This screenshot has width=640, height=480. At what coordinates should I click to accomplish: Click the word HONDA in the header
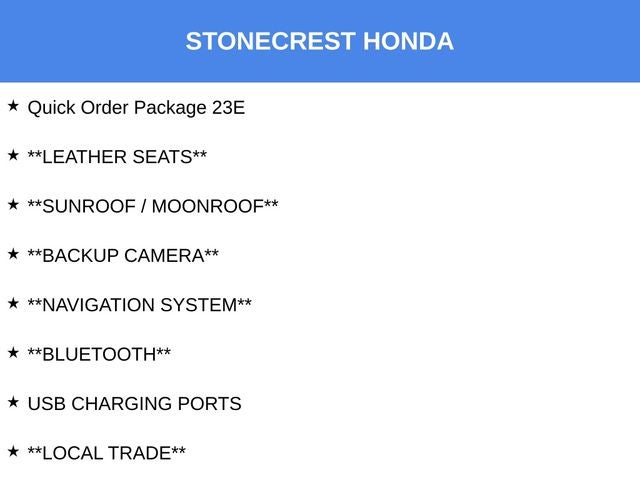(408, 42)
